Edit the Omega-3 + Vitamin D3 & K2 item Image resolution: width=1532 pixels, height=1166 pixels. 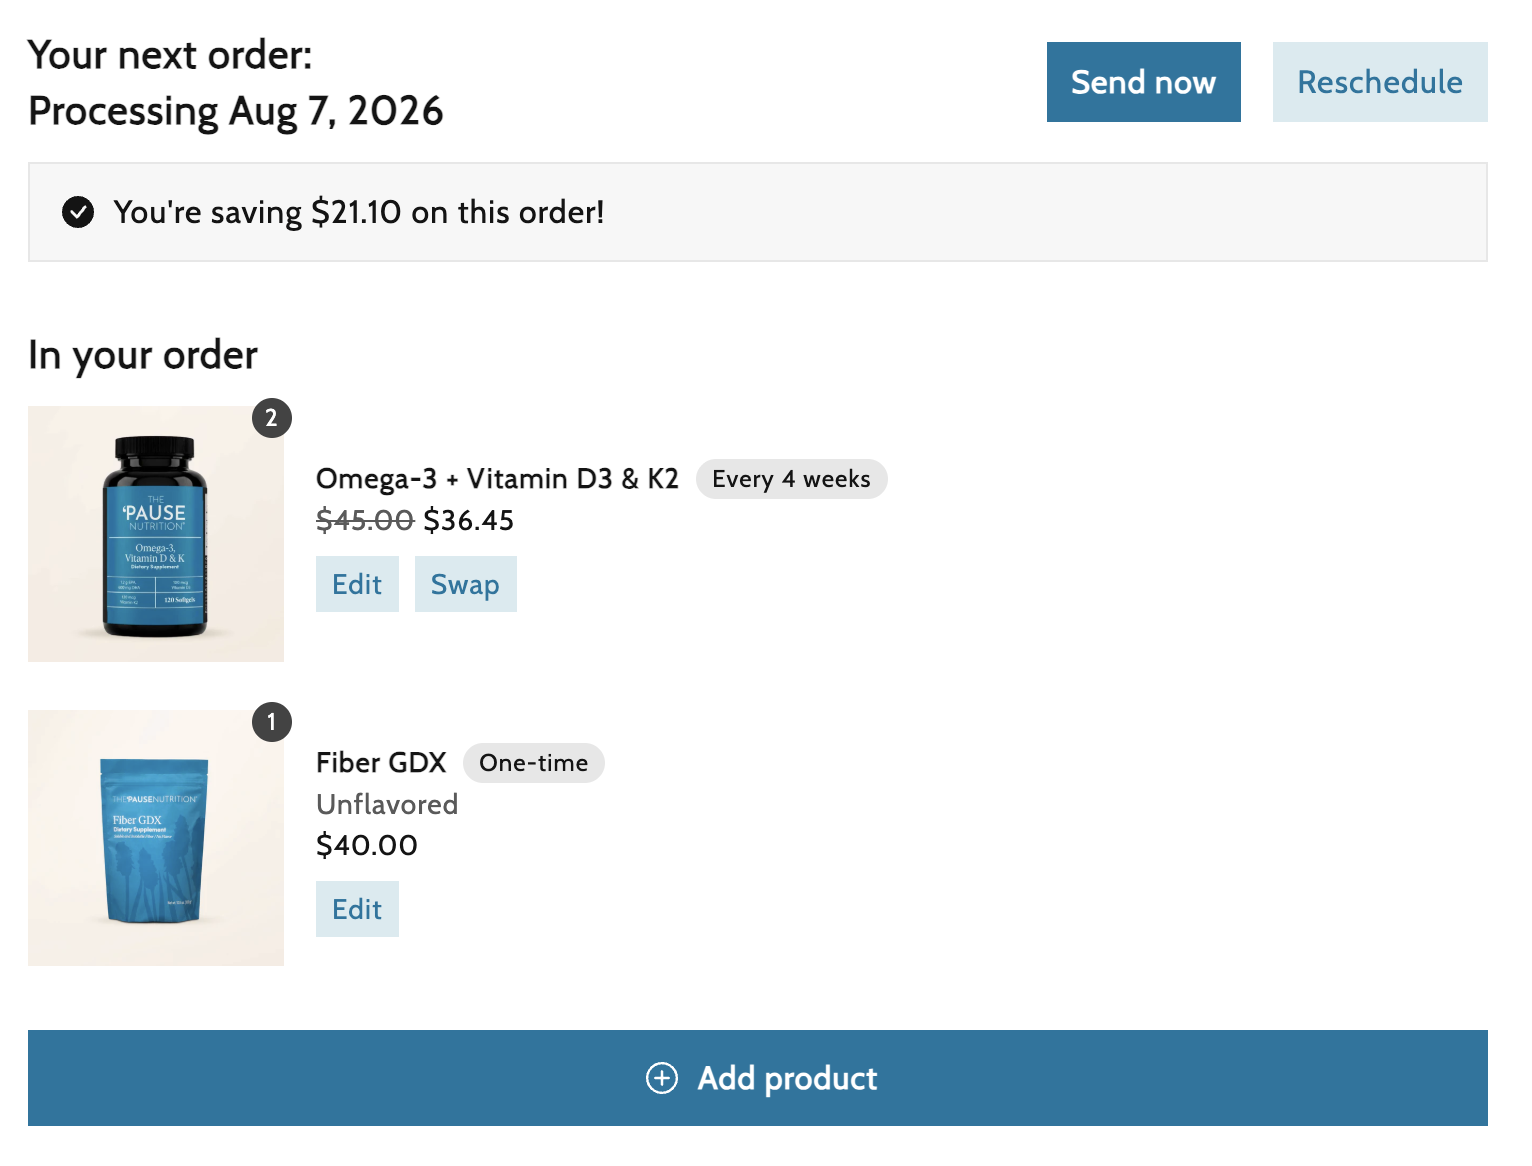coord(357,584)
